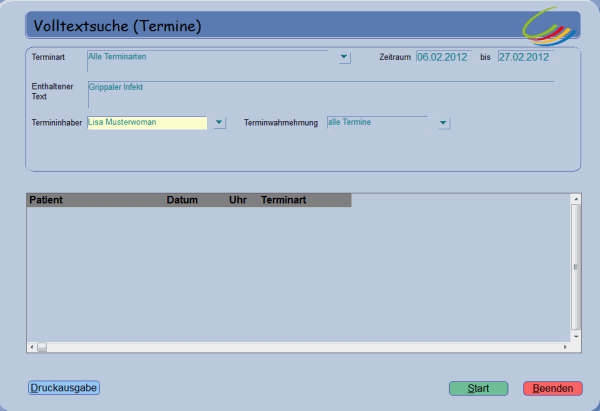
Task: Click the horizontal scrollbar thumb
Action: 42,347
